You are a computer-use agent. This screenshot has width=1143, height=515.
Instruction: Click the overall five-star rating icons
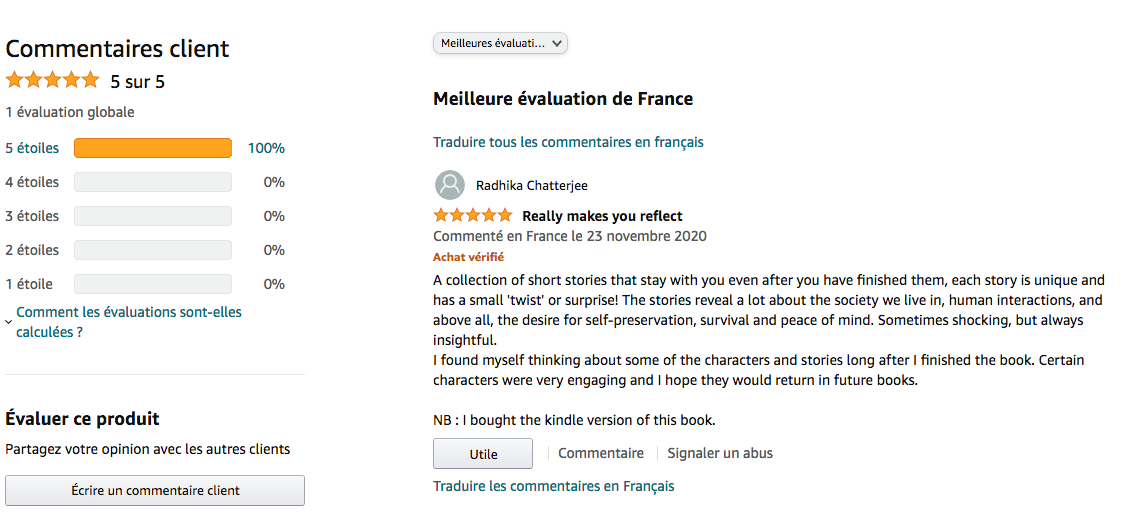coord(53,80)
